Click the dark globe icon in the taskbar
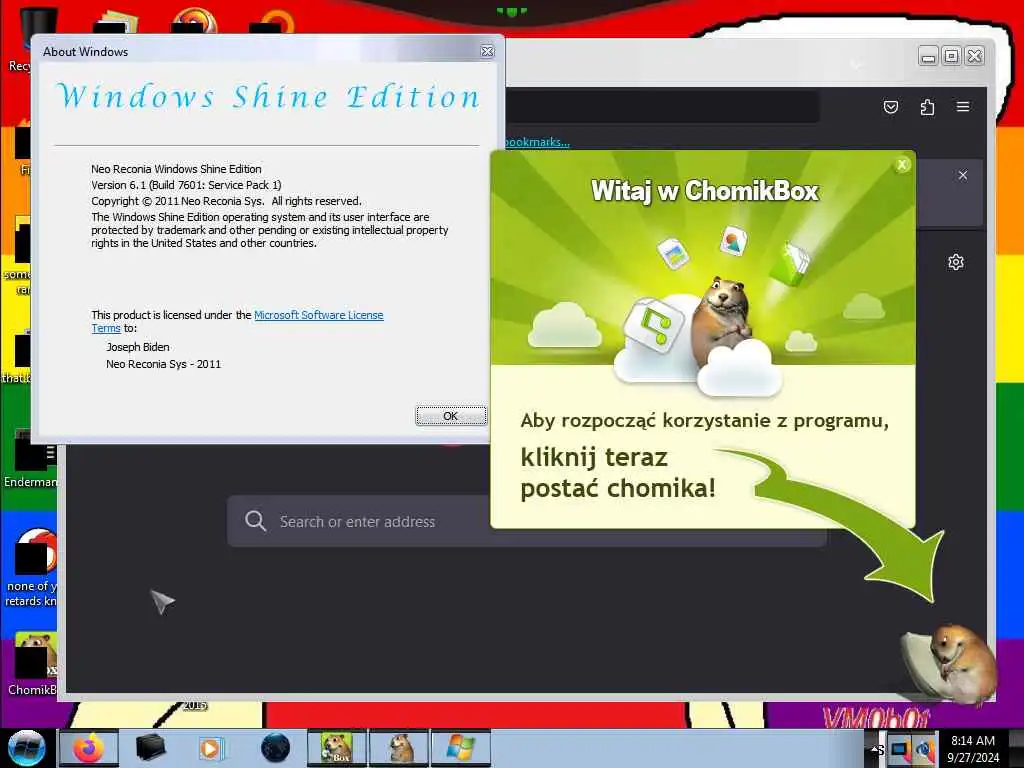 (275, 748)
